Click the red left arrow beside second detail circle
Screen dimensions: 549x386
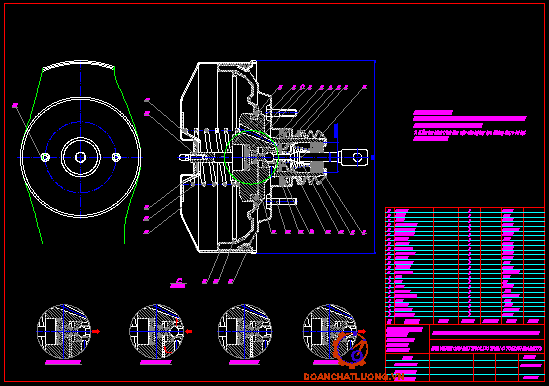click(188, 331)
